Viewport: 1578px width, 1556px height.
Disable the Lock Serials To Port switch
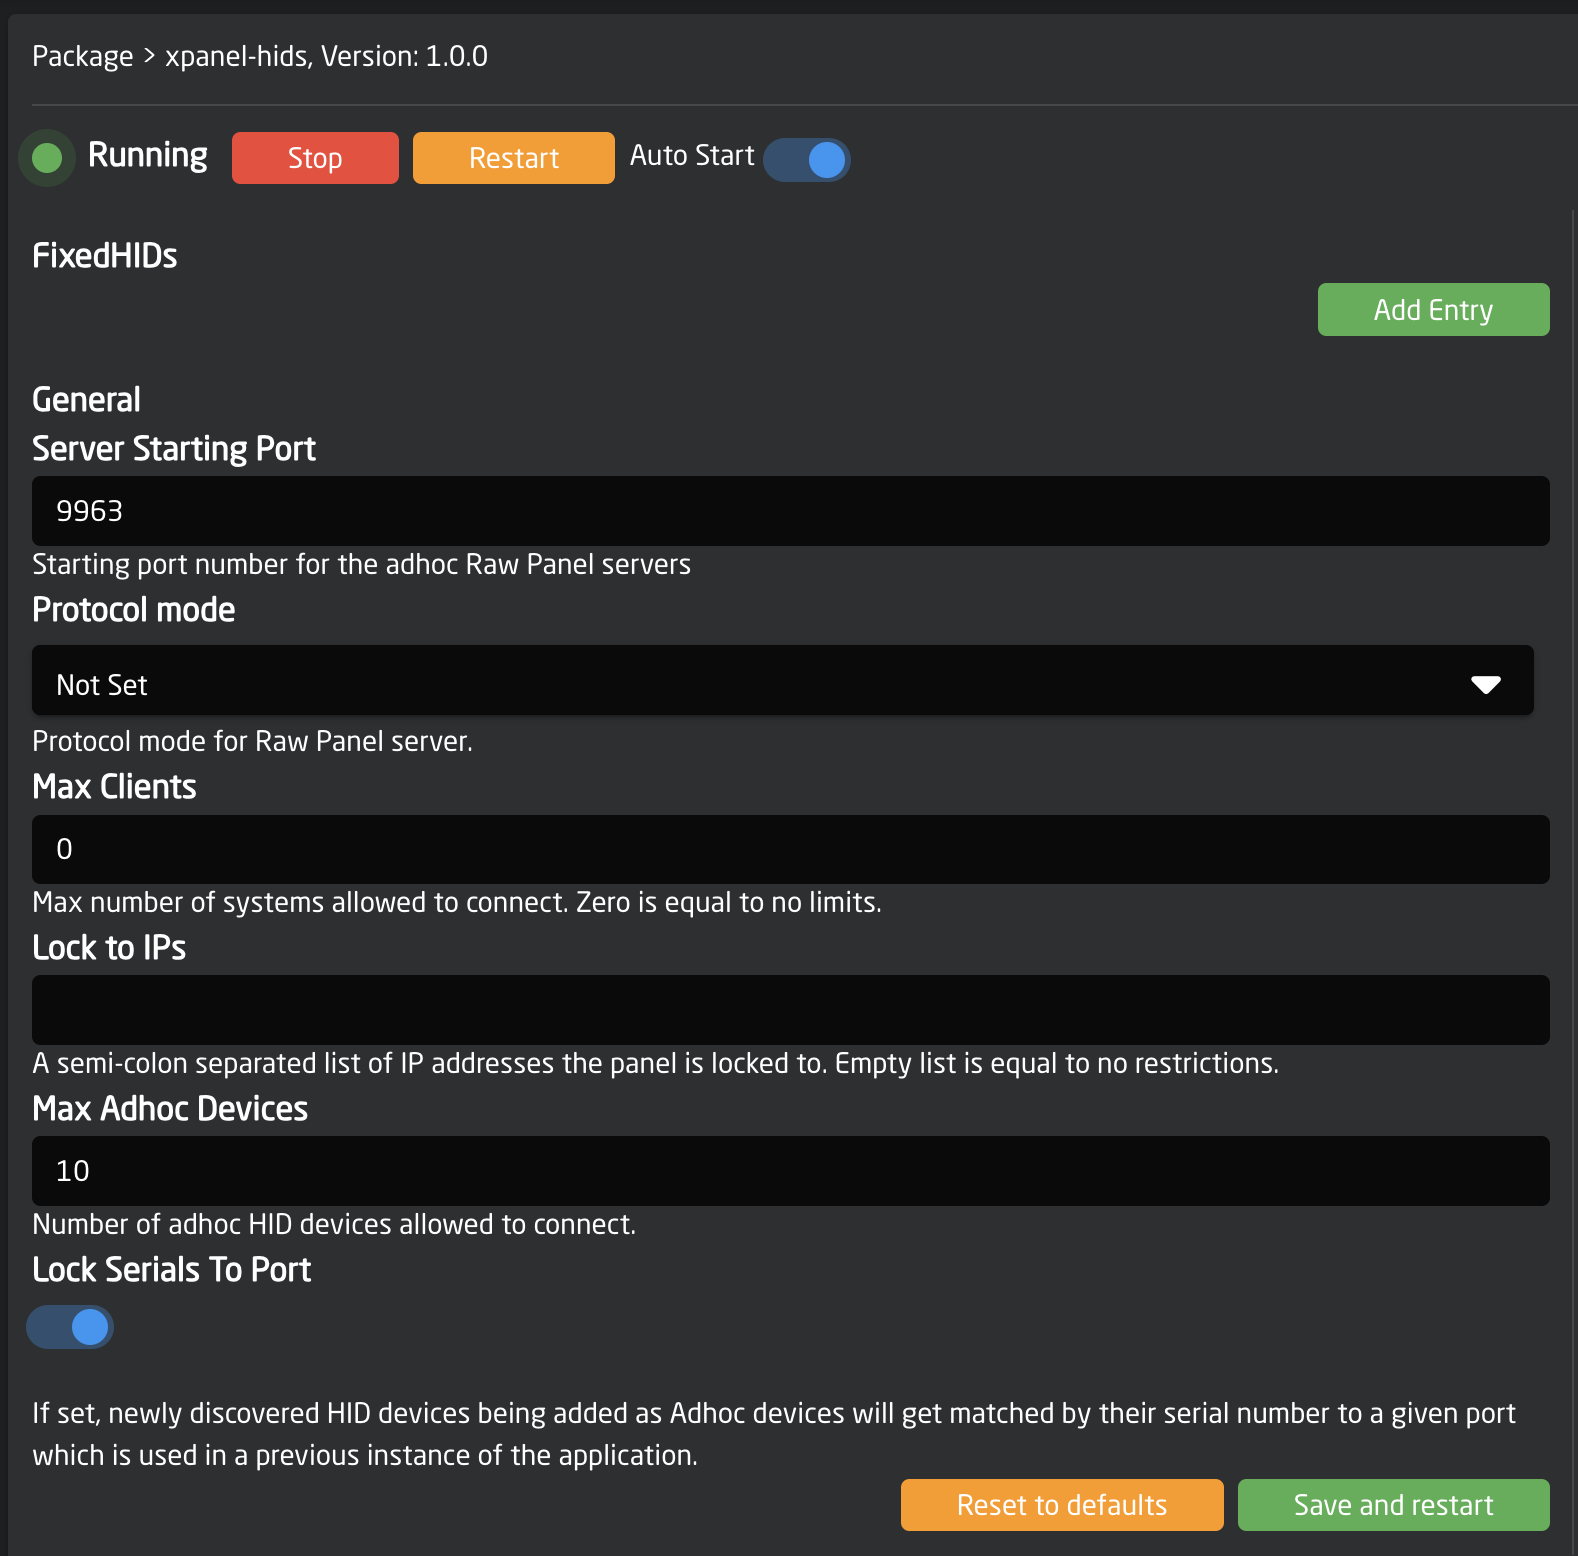pyautogui.click(x=70, y=1327)
